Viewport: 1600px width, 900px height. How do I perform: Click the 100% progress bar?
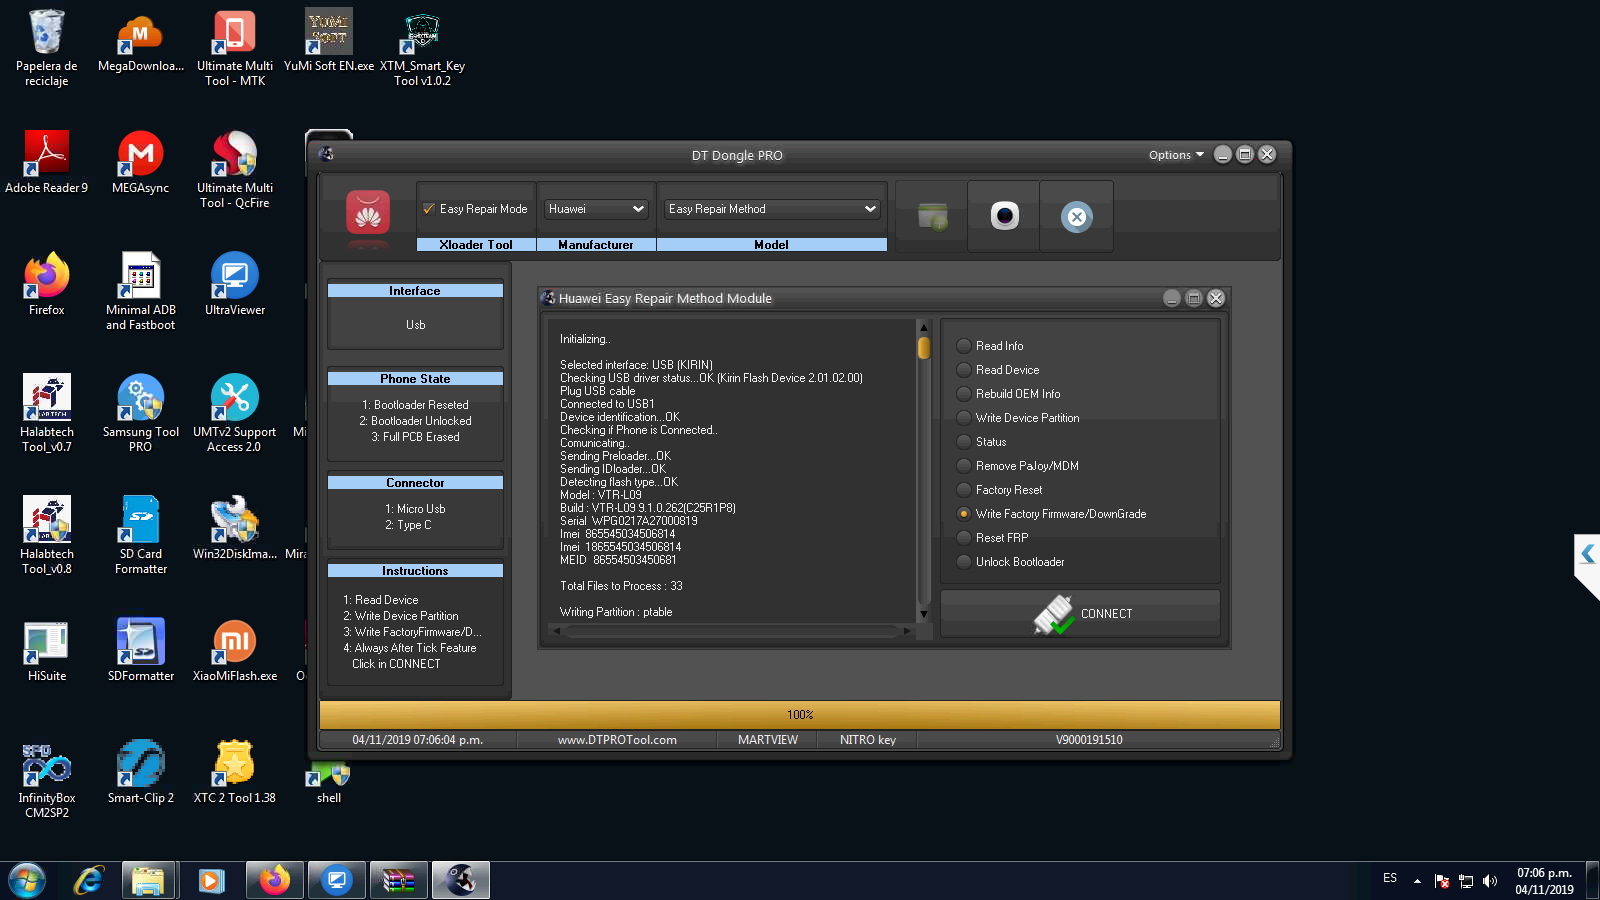(x=799, y=715)
